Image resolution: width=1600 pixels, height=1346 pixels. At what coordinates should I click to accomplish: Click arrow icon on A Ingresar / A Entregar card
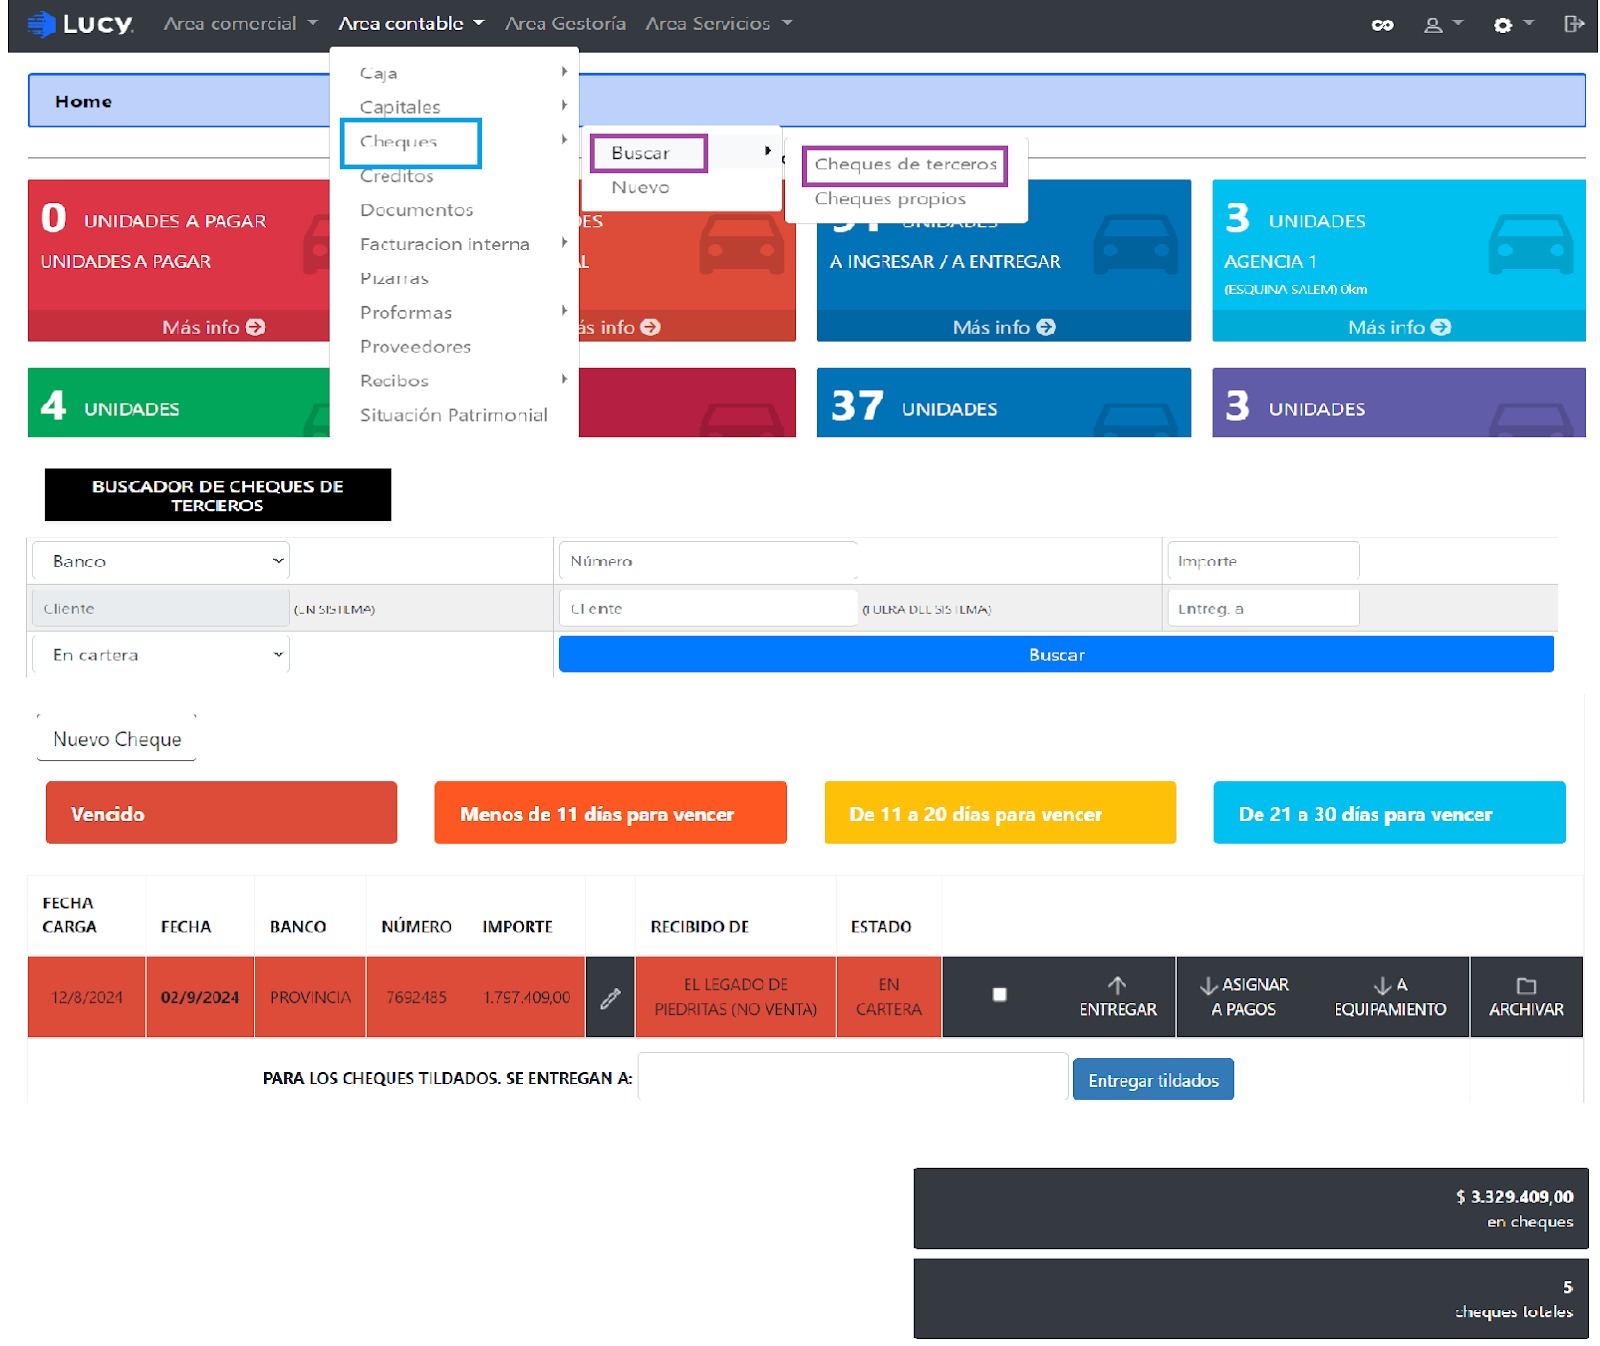click(x=1045, y=327)
